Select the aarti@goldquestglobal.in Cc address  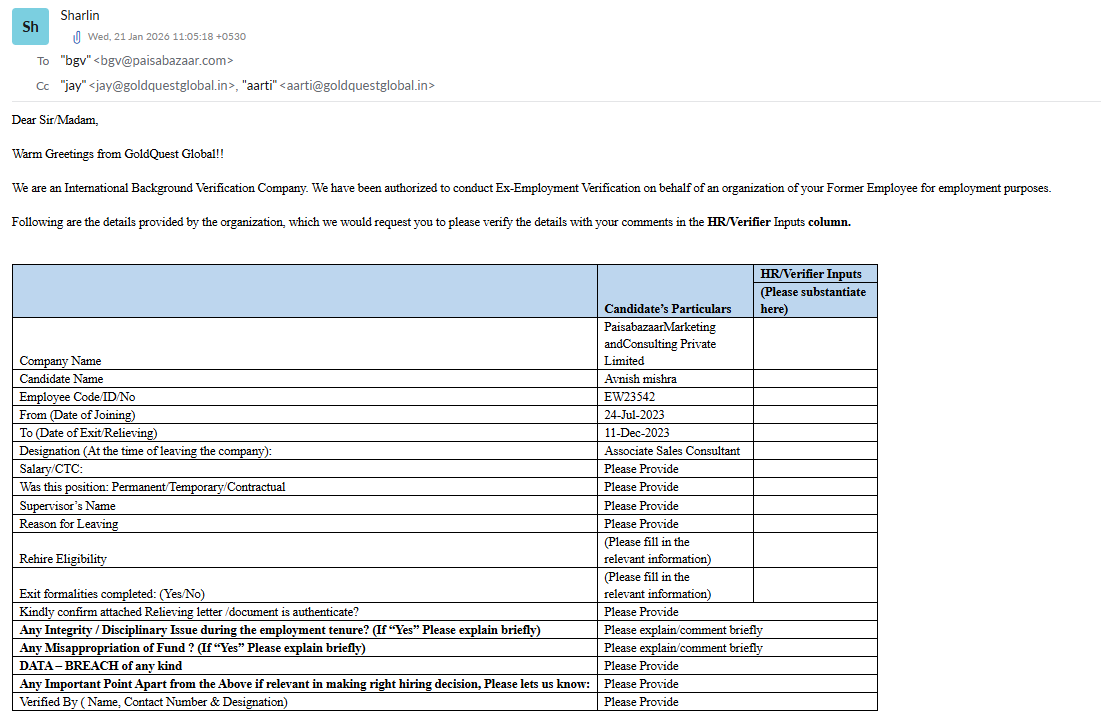coord(355,86)
